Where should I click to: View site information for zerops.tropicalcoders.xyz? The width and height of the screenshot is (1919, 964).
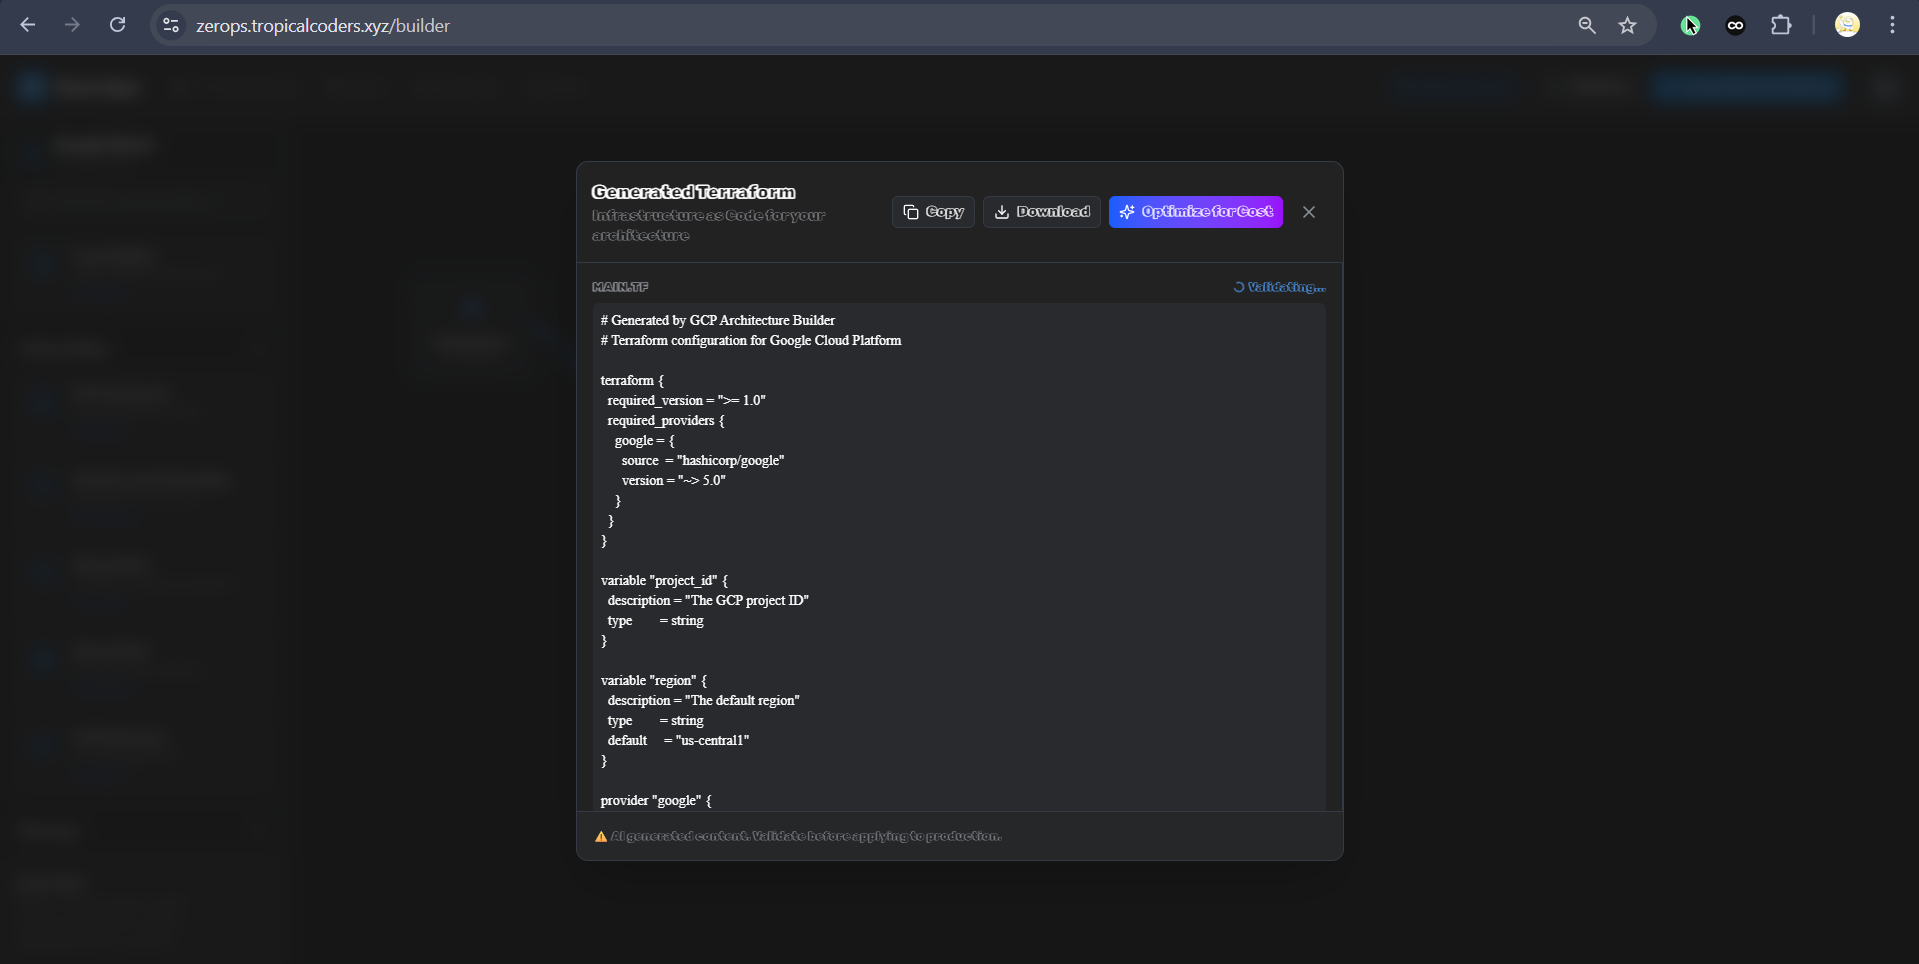tap(171, 25)
